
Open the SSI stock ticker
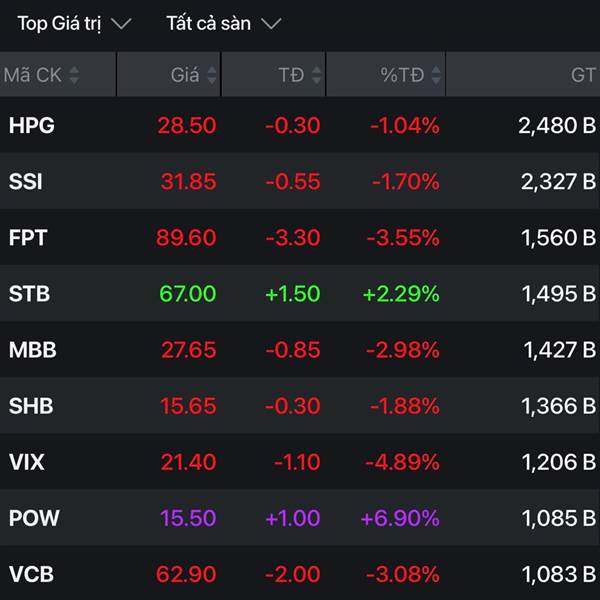[x=25, y=181]
